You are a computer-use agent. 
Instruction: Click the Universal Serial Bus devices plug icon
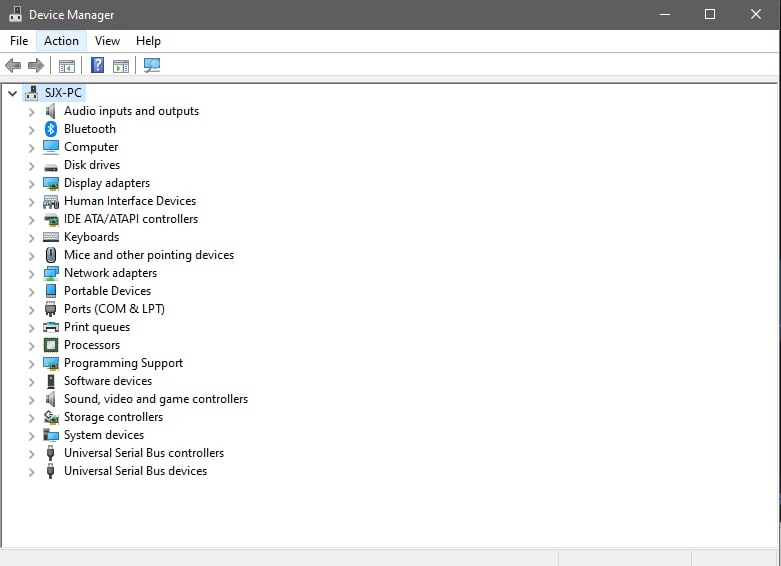(x=50, y=471)
